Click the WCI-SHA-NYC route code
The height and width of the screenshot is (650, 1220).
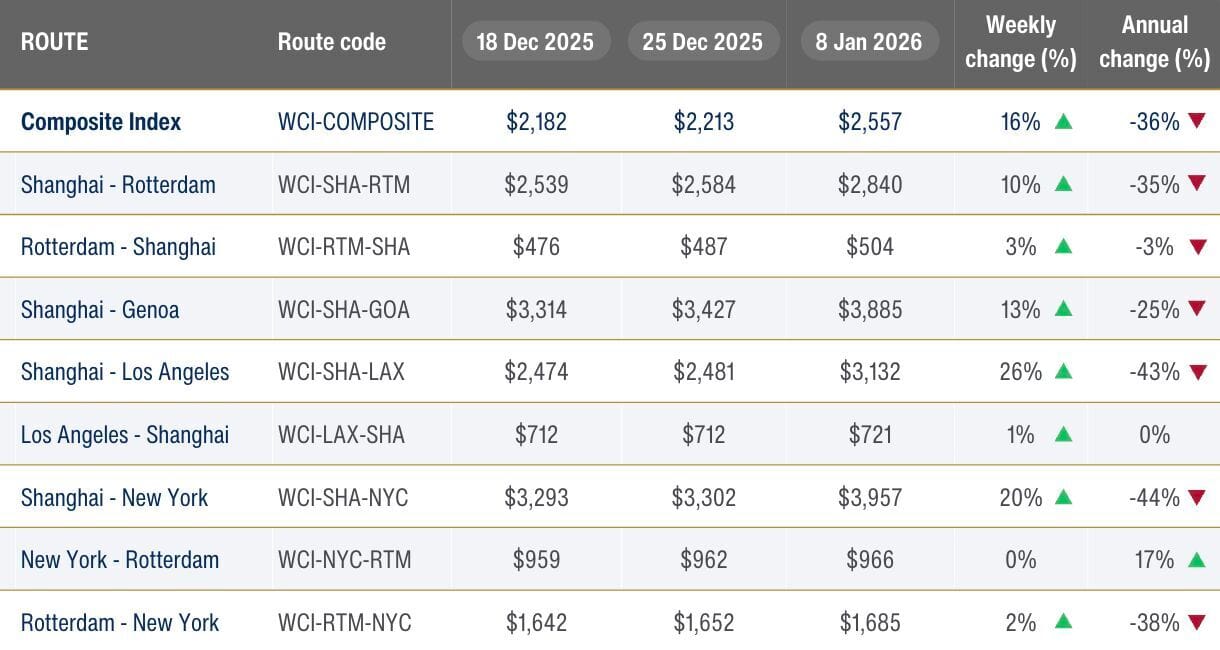pyautogui.click(x=343, y=497)
